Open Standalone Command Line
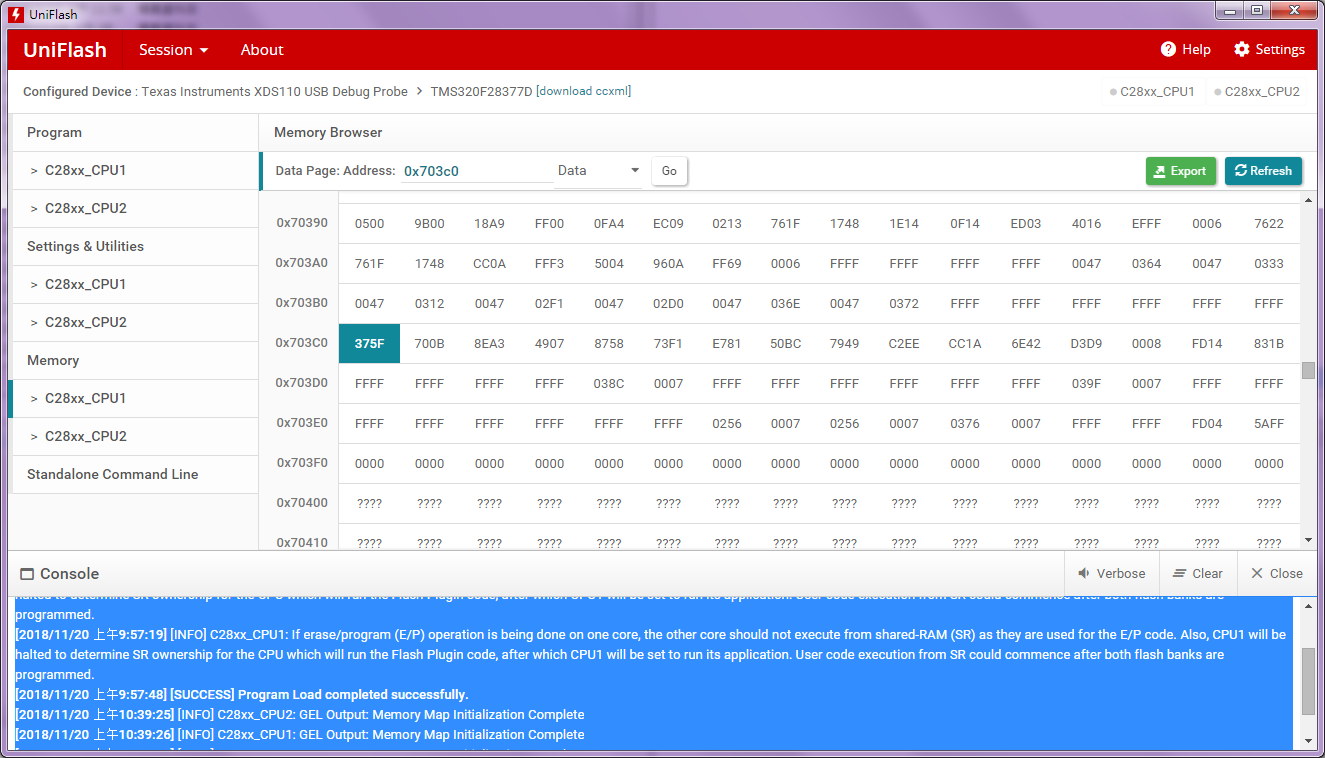This screenshot has width=1325, height=758. point(134,475)
